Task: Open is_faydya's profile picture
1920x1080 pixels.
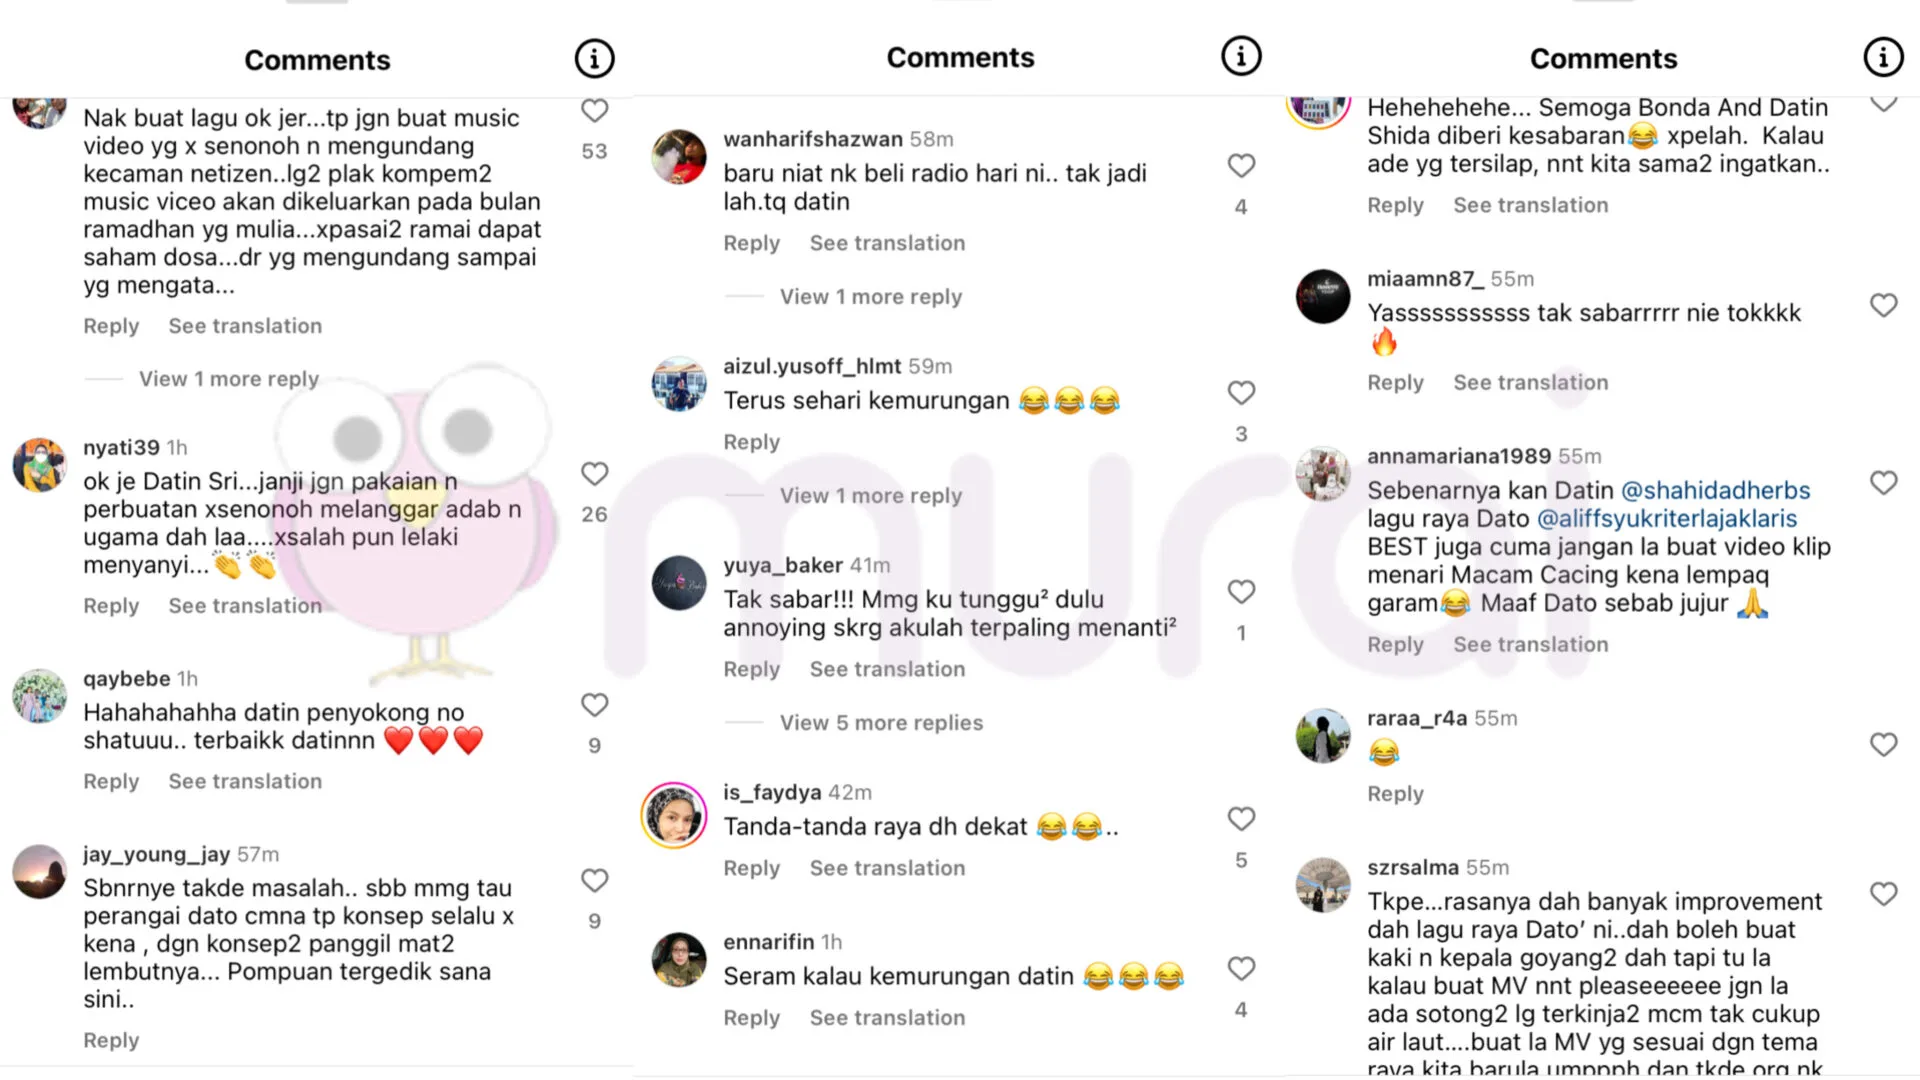Action: [674, 816]
